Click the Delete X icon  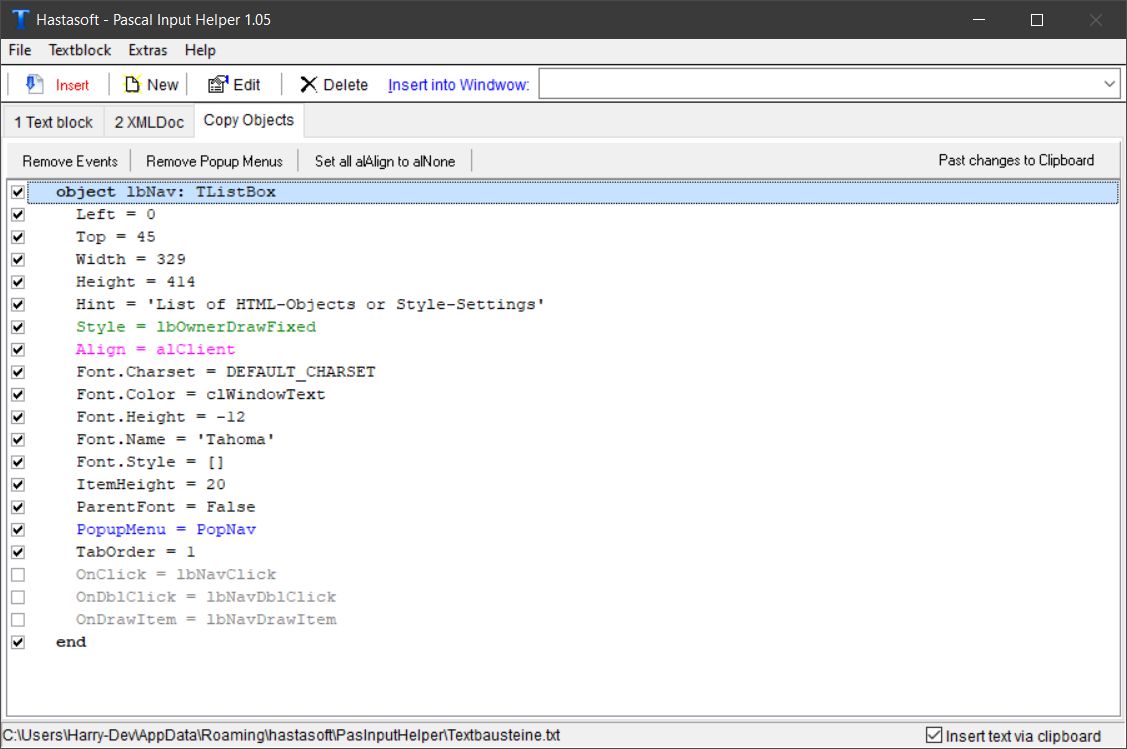(308, 84)
